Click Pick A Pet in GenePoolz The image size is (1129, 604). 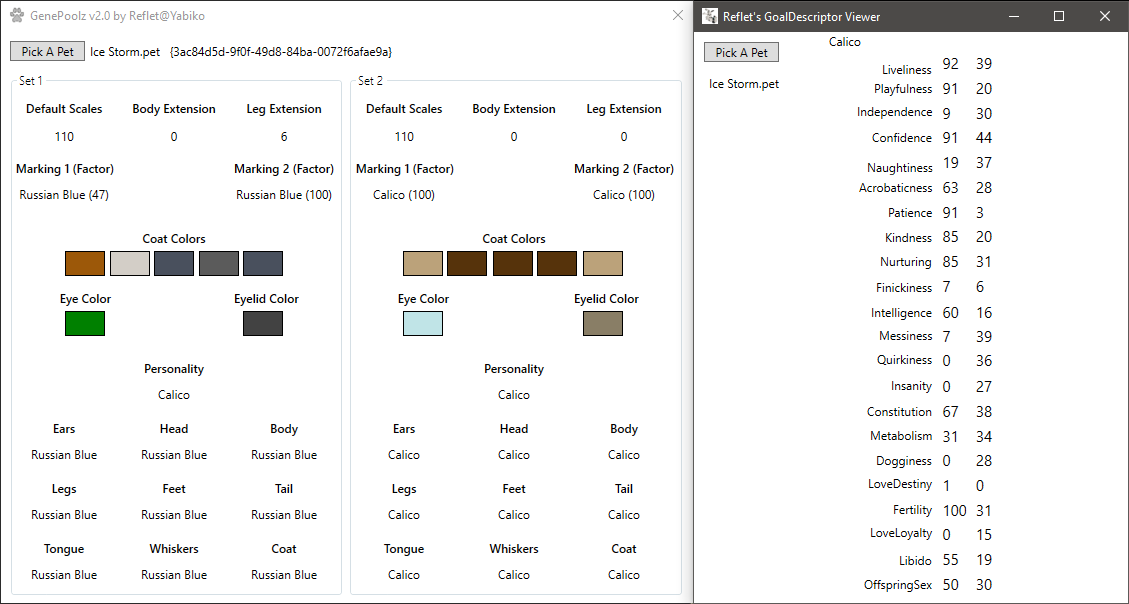click(x=48, y=51)
